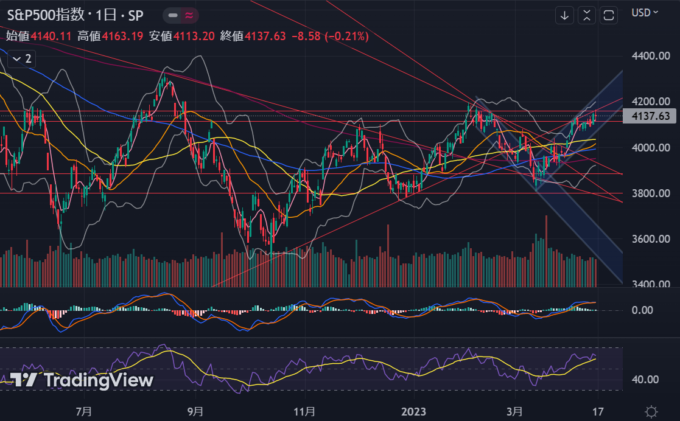Viewport: 680px width, 421px height.
Task: Click the move pane down arrow icon
Action: point(565,15)
